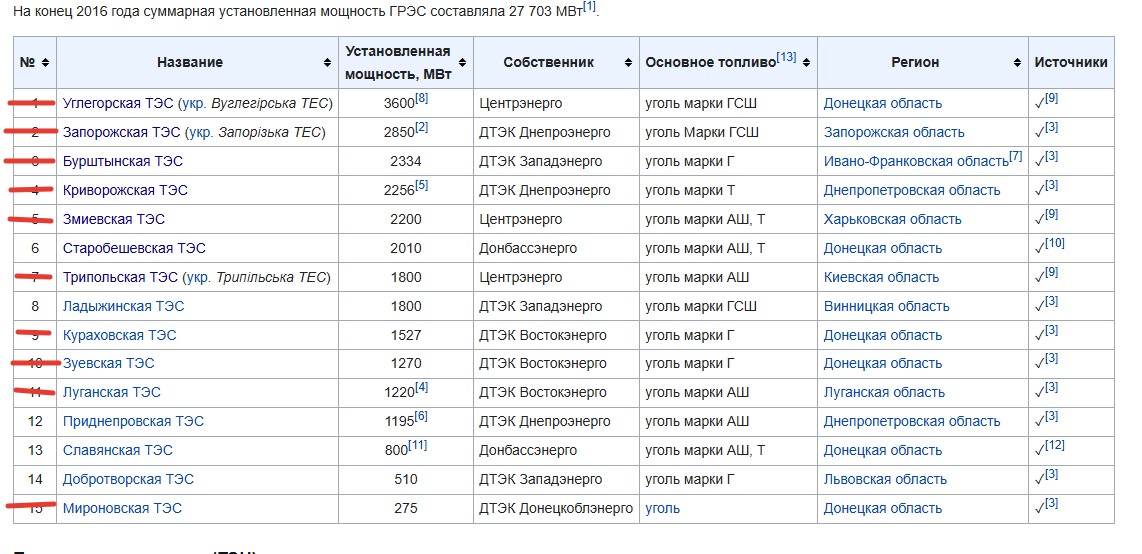Open source [12] in Славянская row
1142x554 pixels.
click(x=1055, y=445)
